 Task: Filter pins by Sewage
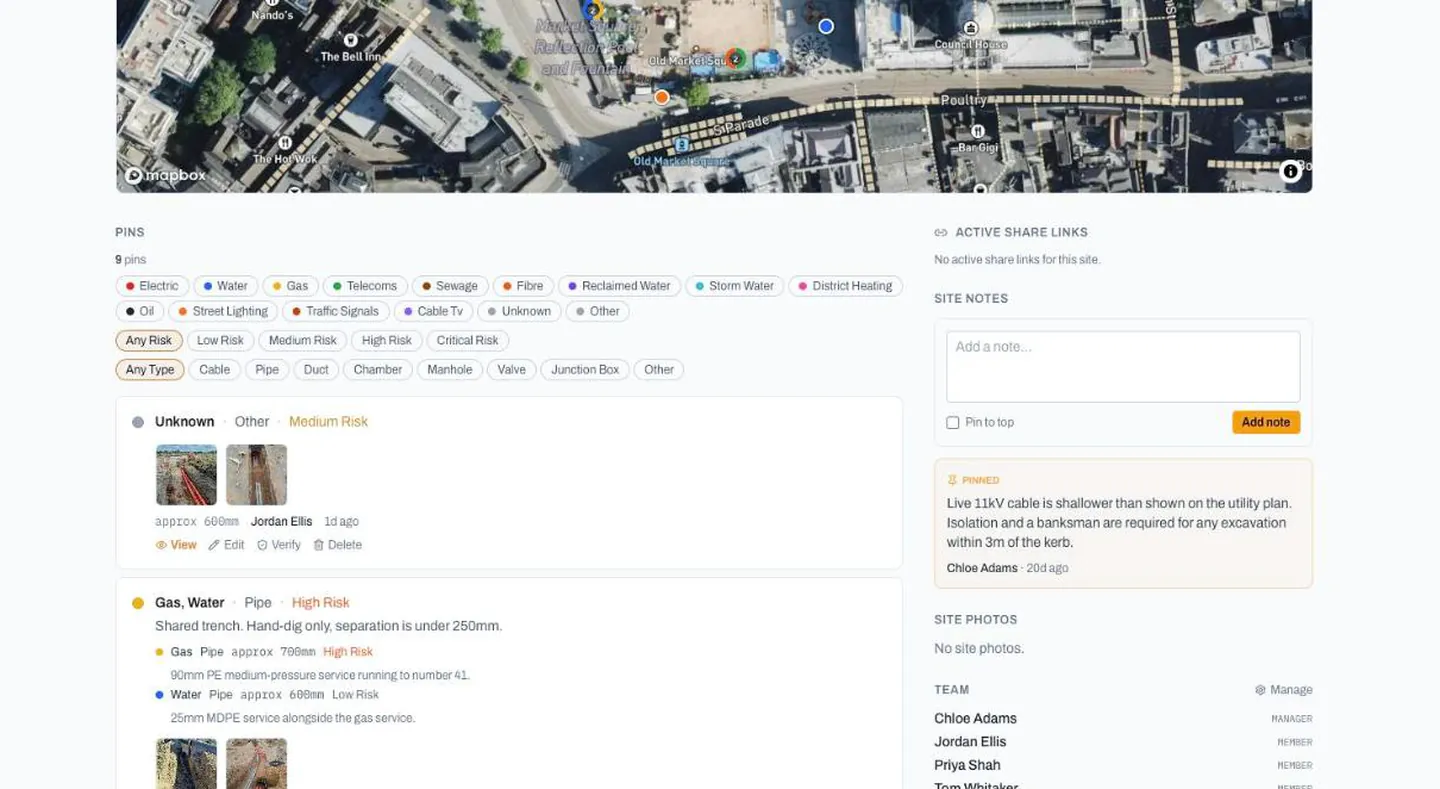coord(450,286)
